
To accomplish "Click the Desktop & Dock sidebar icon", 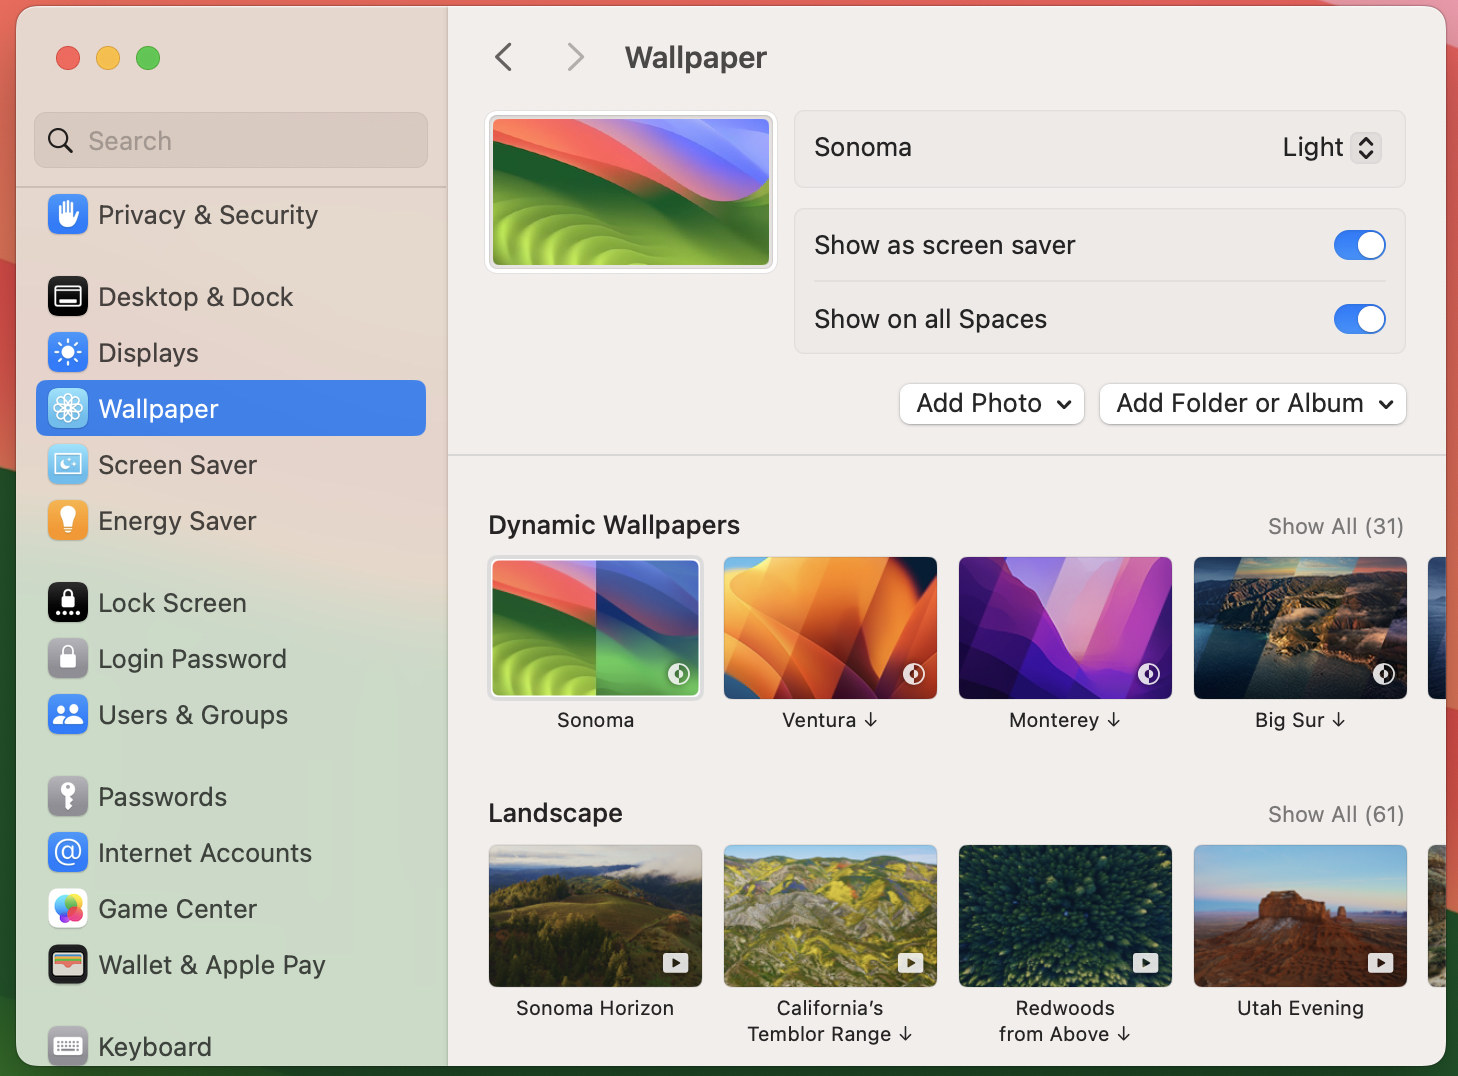I will click(68, 297).
